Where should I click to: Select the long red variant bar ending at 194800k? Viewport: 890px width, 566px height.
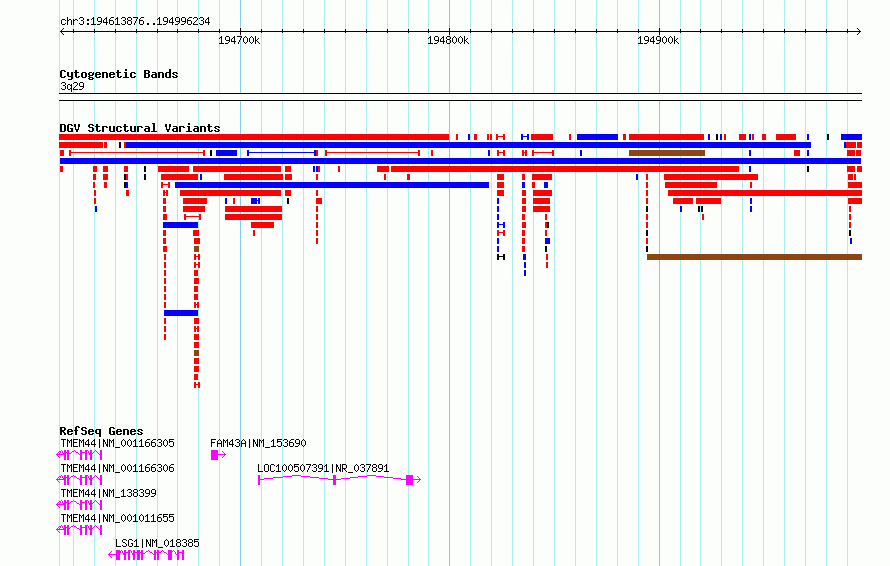tap(254, 137)
